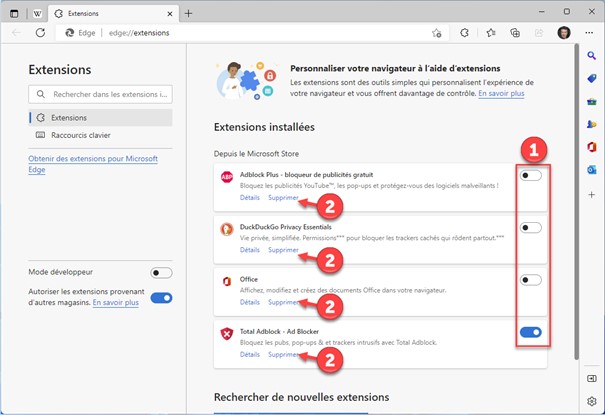Open the three-dot browser menu

(590, 32)
